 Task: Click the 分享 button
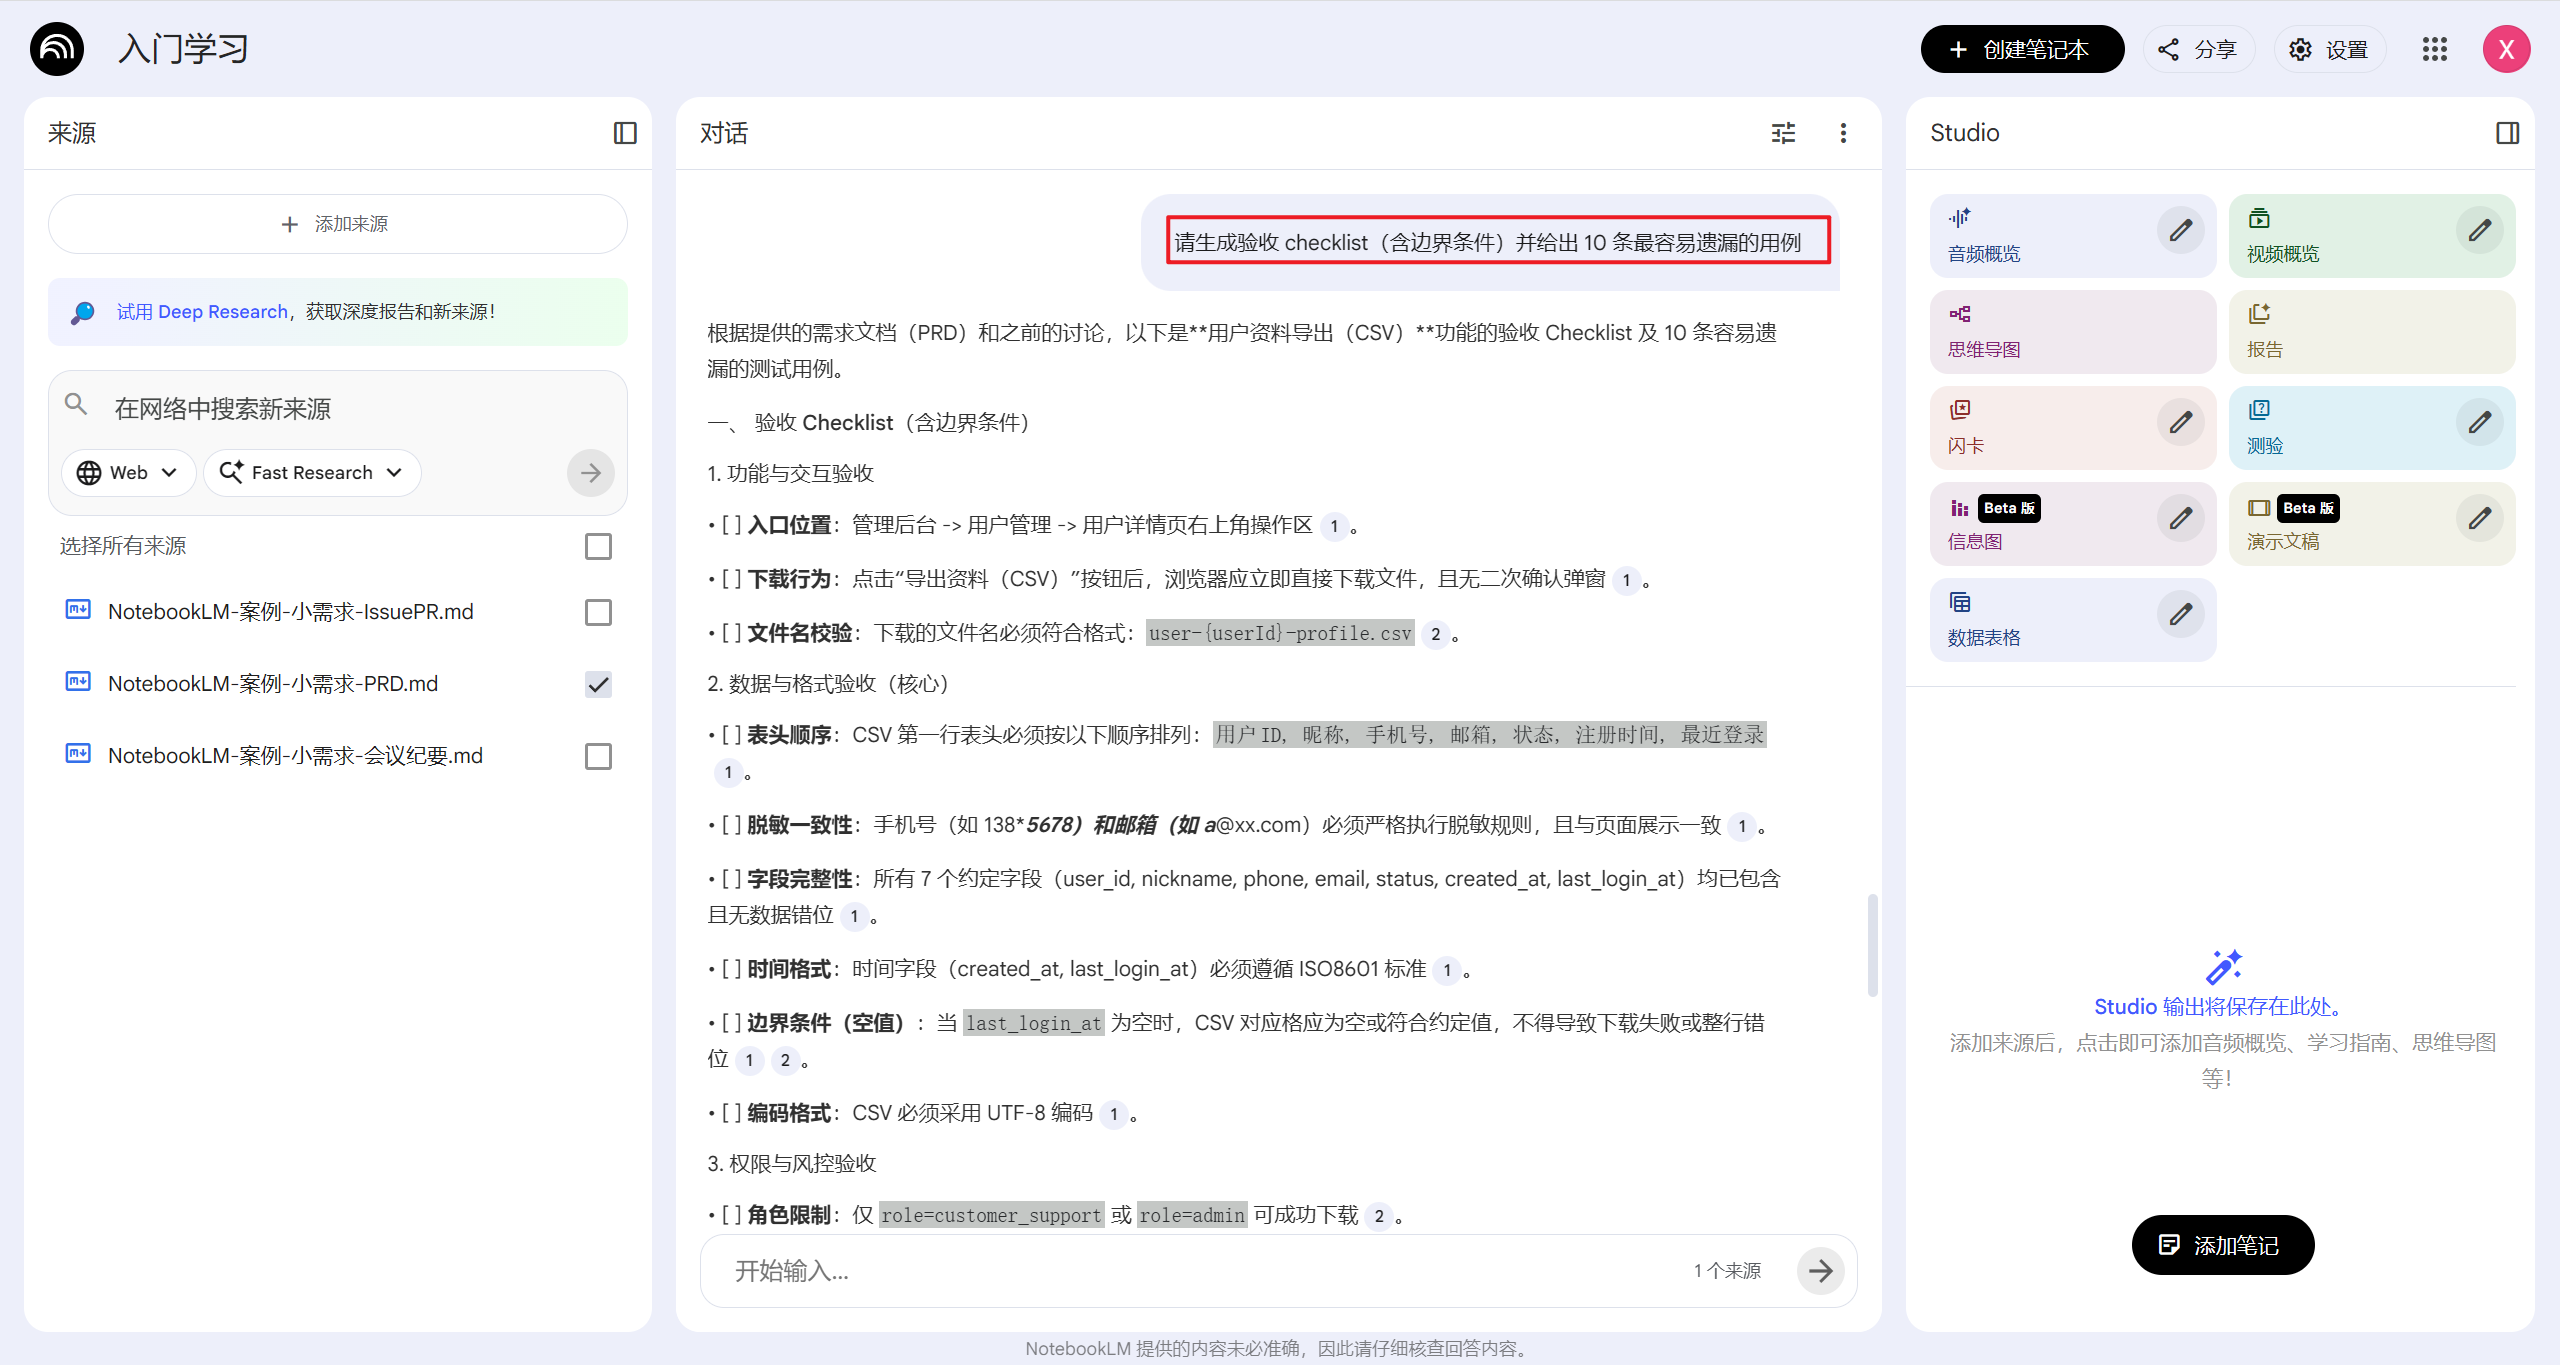click(2198, 49)
